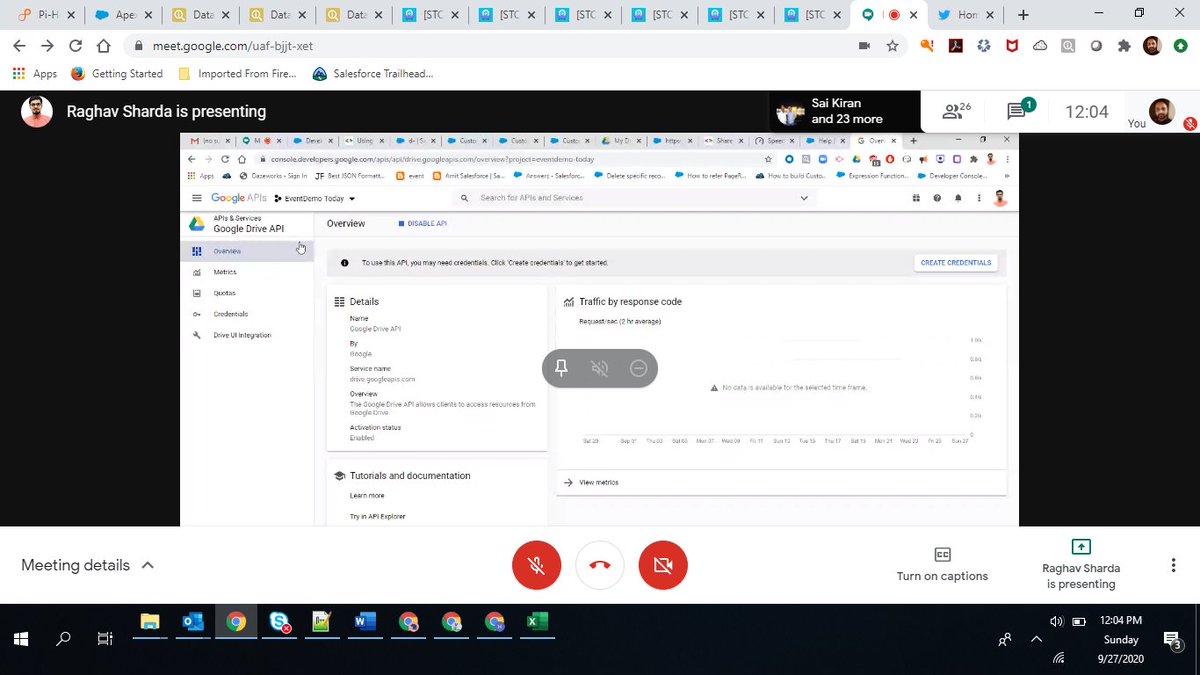Open Adobe Acrobat extension
Image resolution: width=1200 pixels, height=675 pixels.
click(955, 46)
